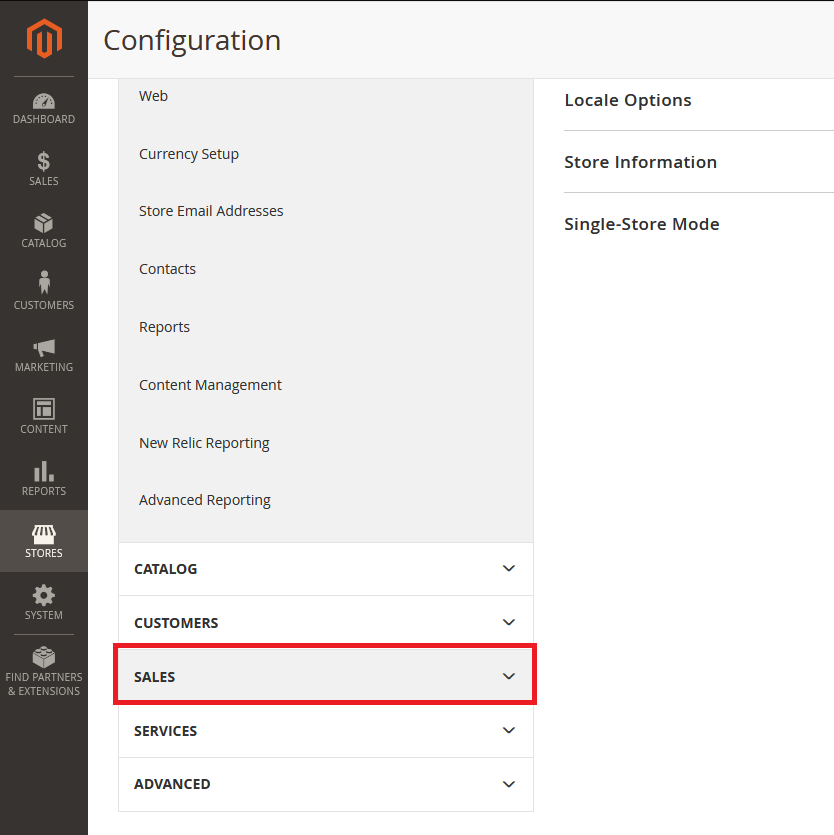This screenshot has width=834, height=835.
Task: Open the Catalog box sidebar icon
Action: (x=44, y=224)
